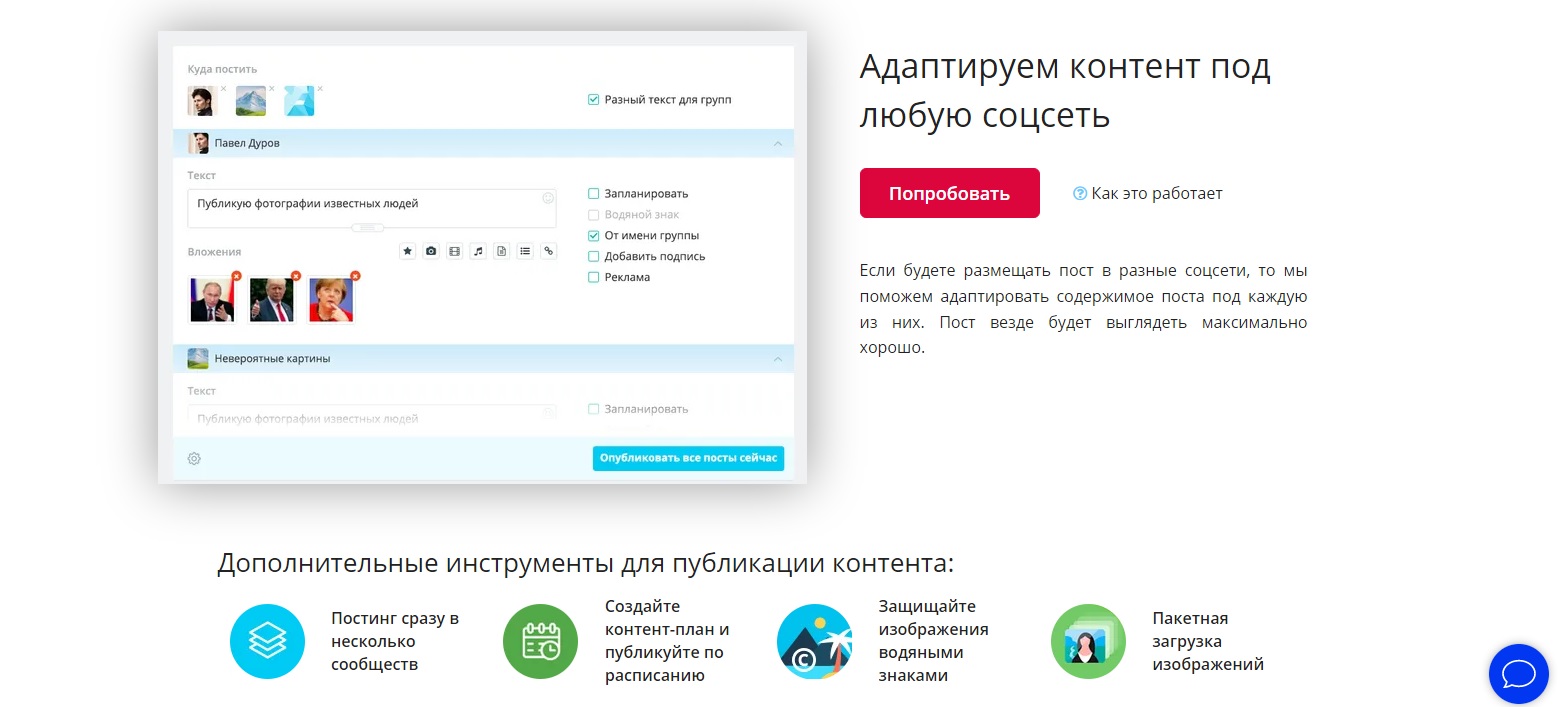
Task: Uncheck "Разный текст для групп" checkbox
Action: point(594,100)
